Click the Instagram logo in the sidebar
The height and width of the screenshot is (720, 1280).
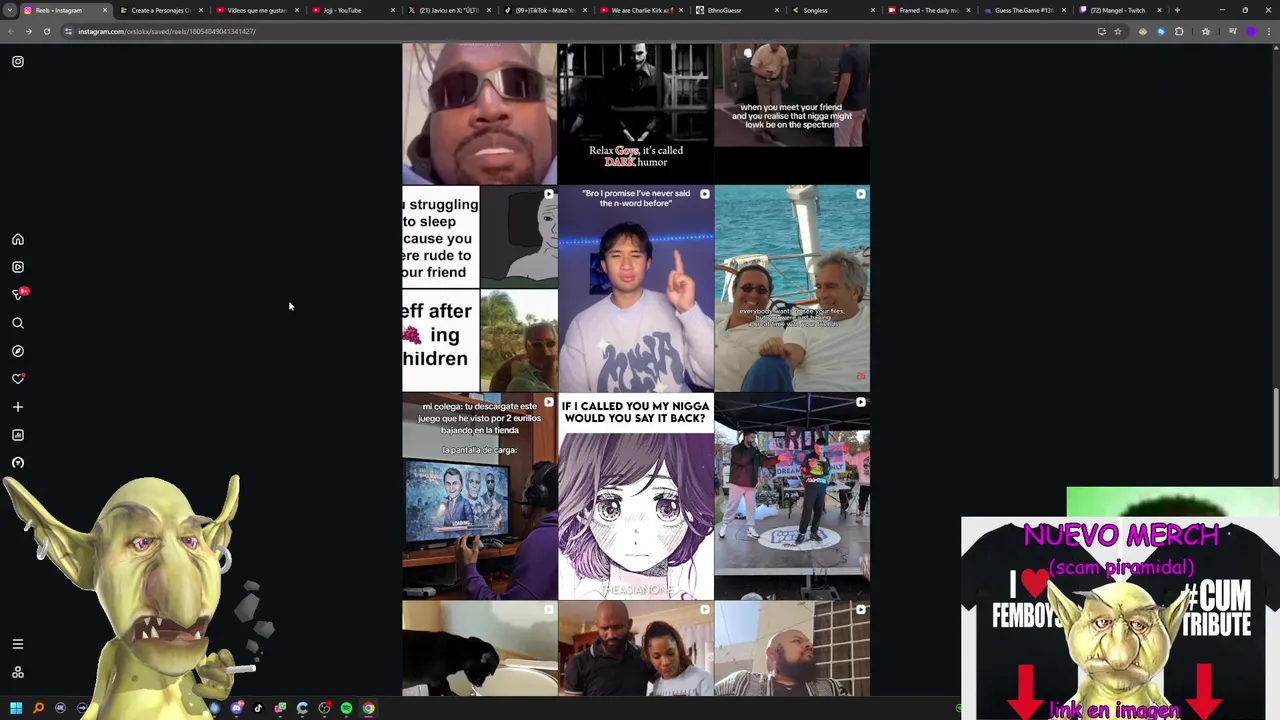[x=18, y=62]
